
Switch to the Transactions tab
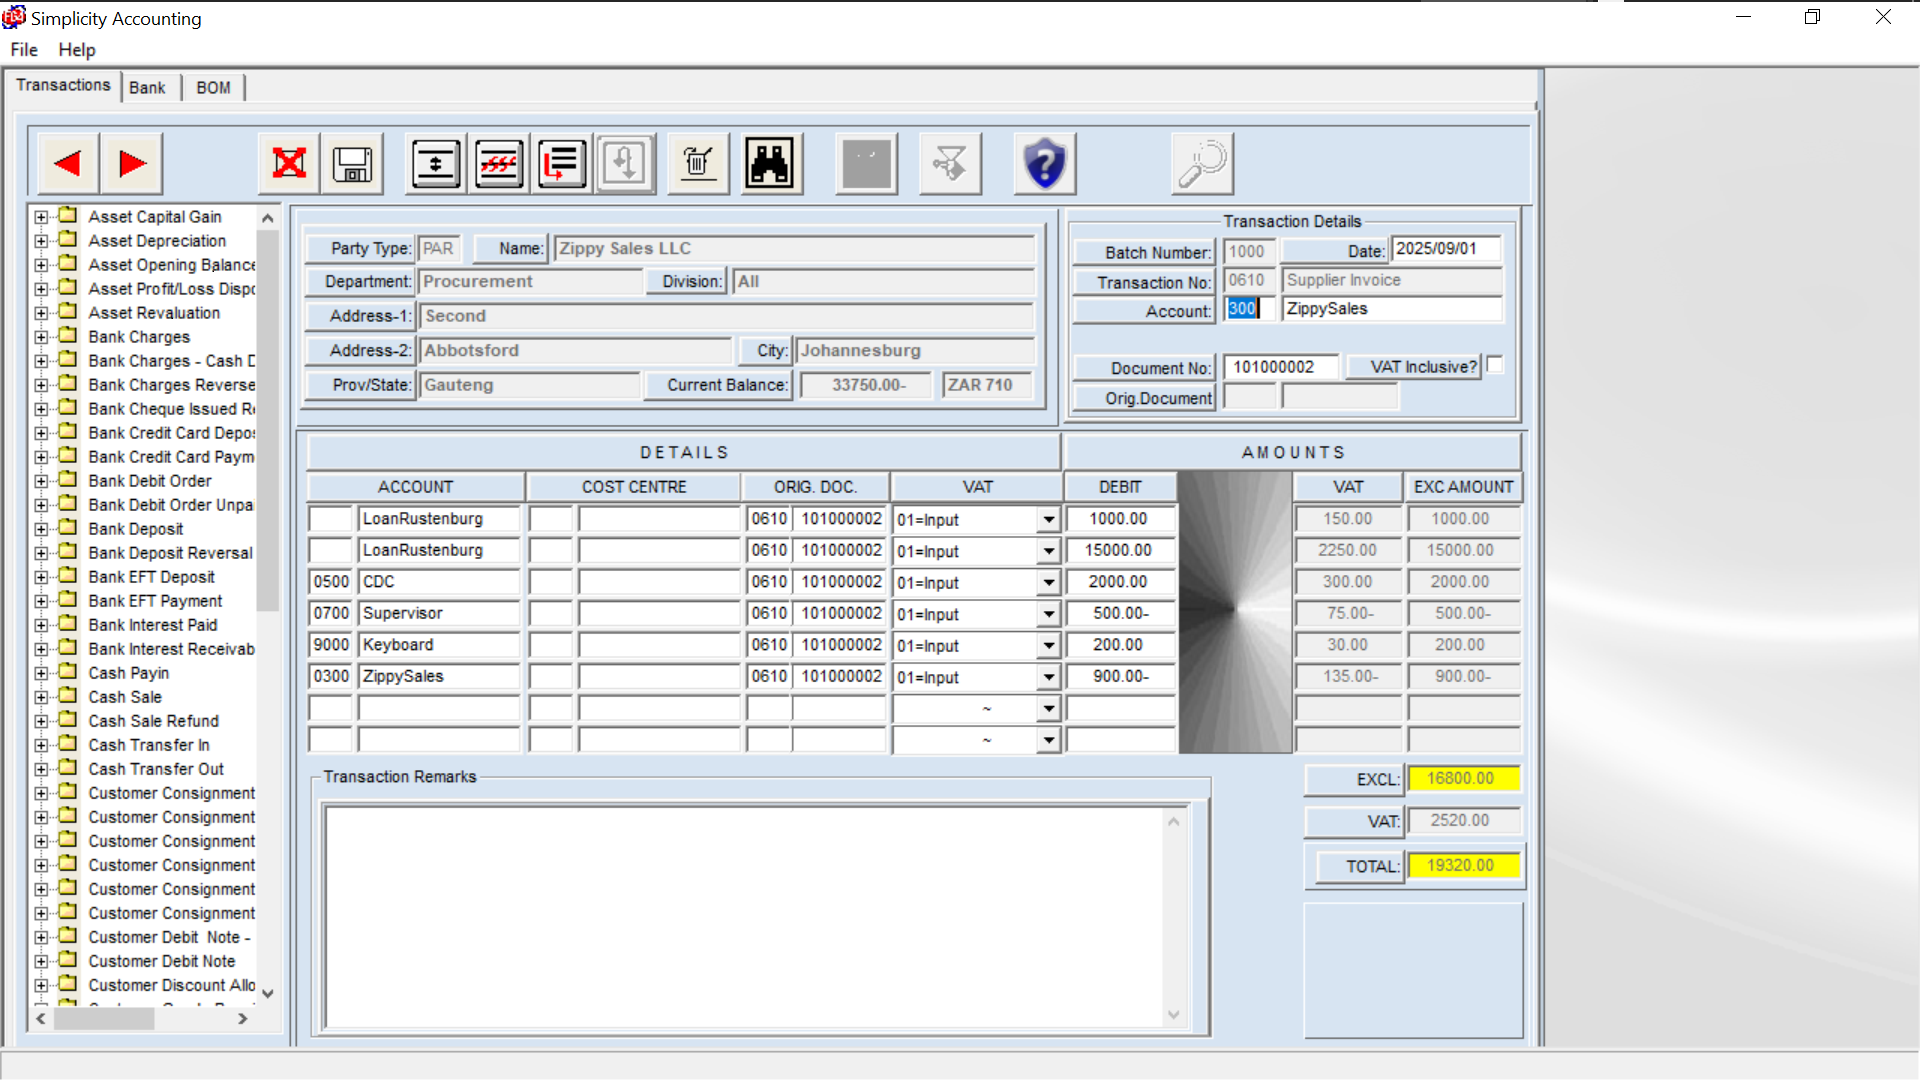pyautogui.click(x=63, y=85)
